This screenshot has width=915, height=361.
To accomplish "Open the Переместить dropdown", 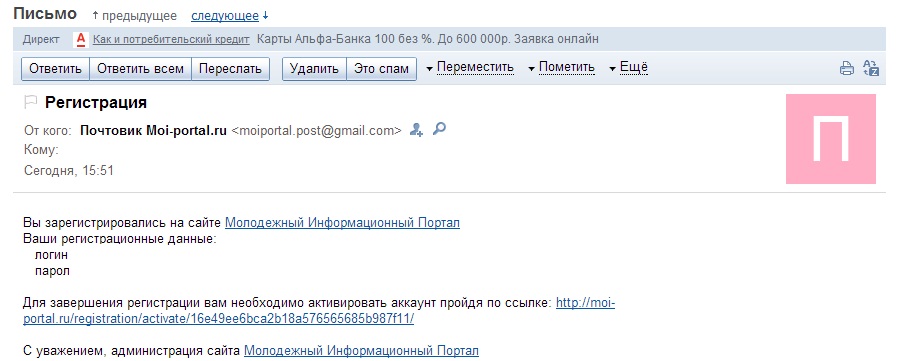I will (470, 68).
